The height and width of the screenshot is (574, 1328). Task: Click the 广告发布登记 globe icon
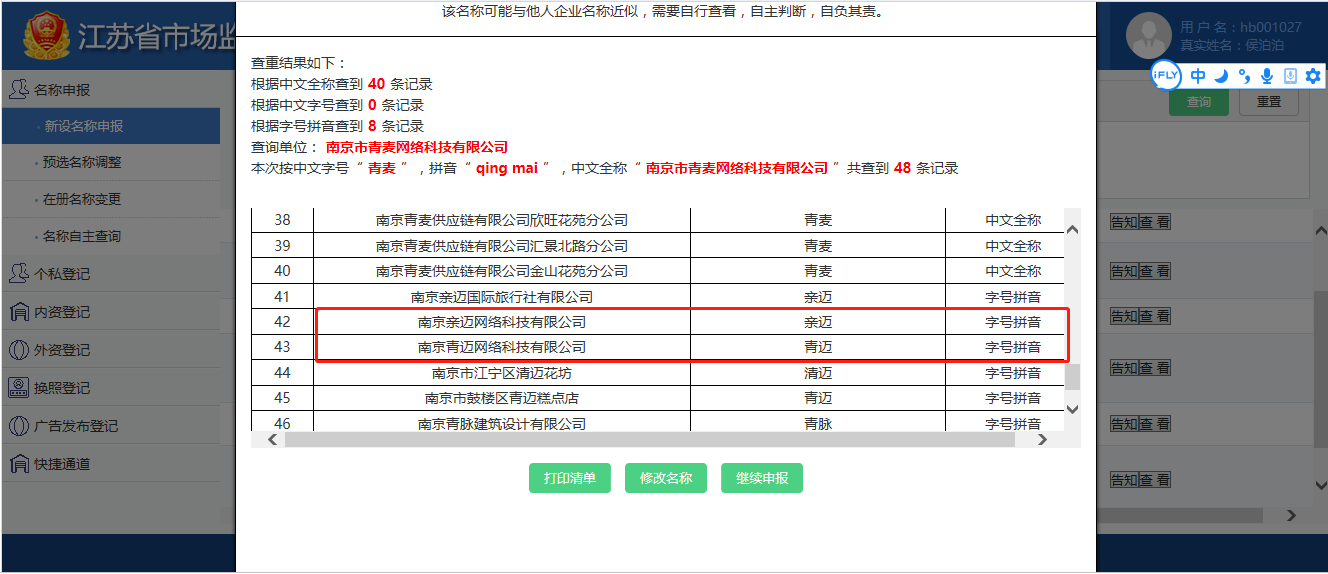pyautogui.click(x=18, y=426)
